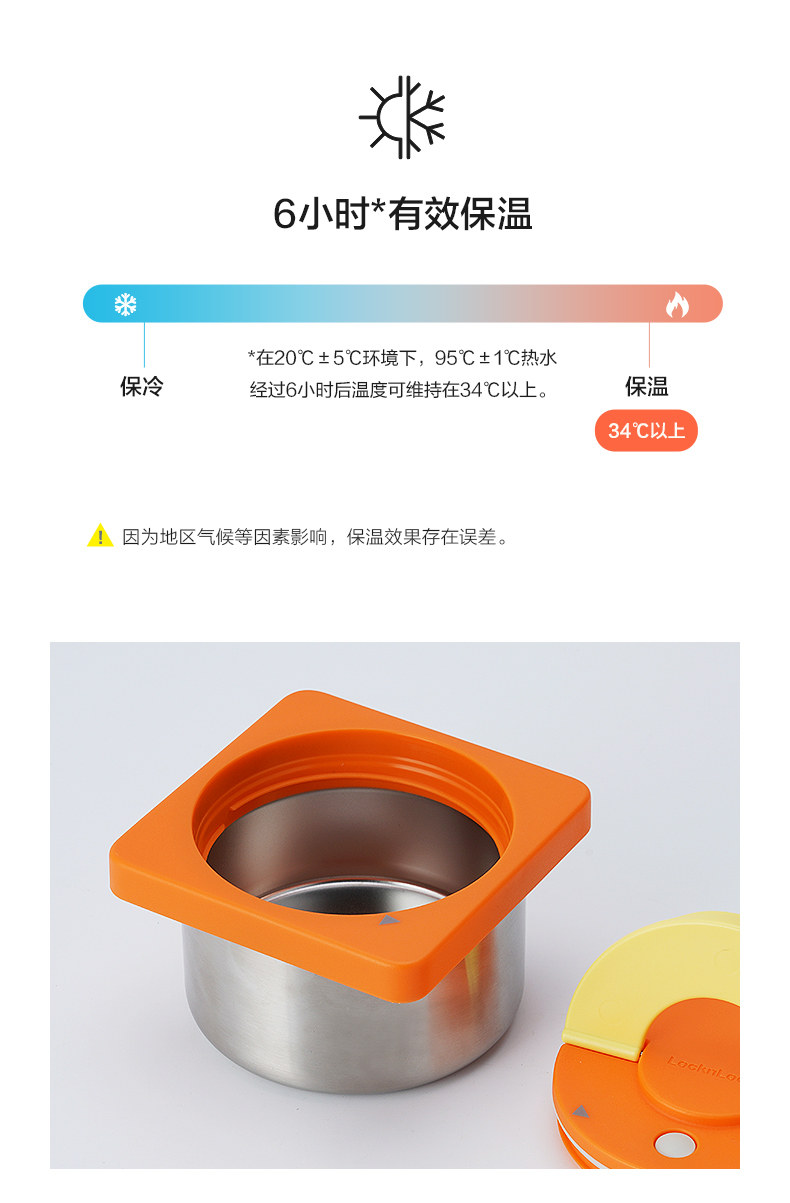Click the white snowflake icon on the gradient bar
790x1203 pixels.
(x=126, y=304)
